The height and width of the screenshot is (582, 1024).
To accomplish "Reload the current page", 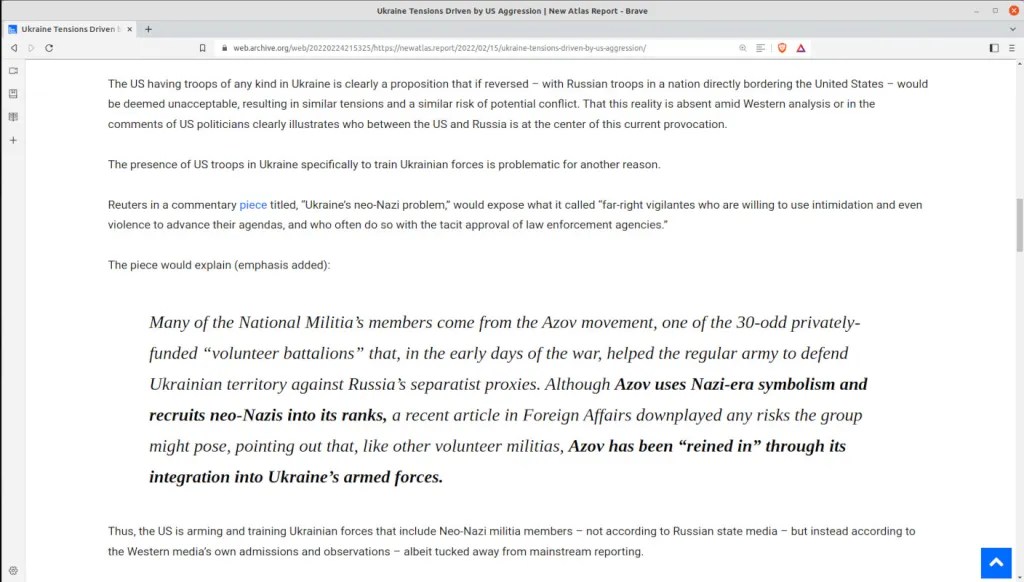I will 49,48.
